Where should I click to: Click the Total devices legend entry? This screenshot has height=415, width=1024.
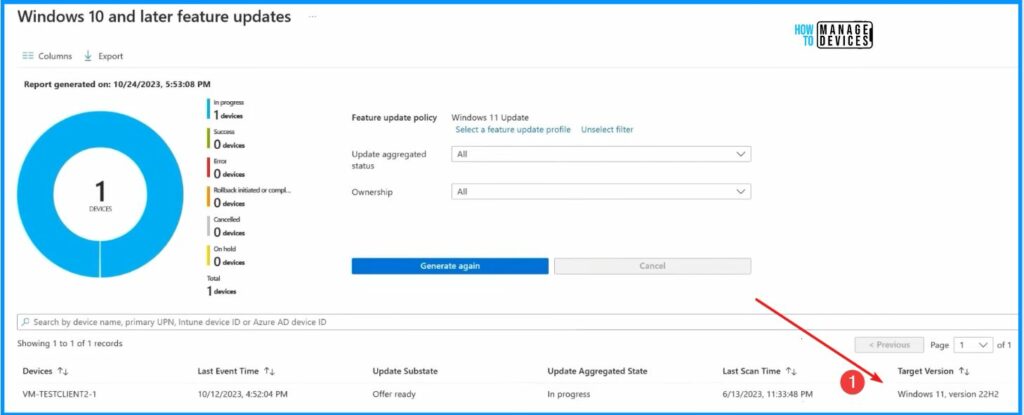coord(221,285)
